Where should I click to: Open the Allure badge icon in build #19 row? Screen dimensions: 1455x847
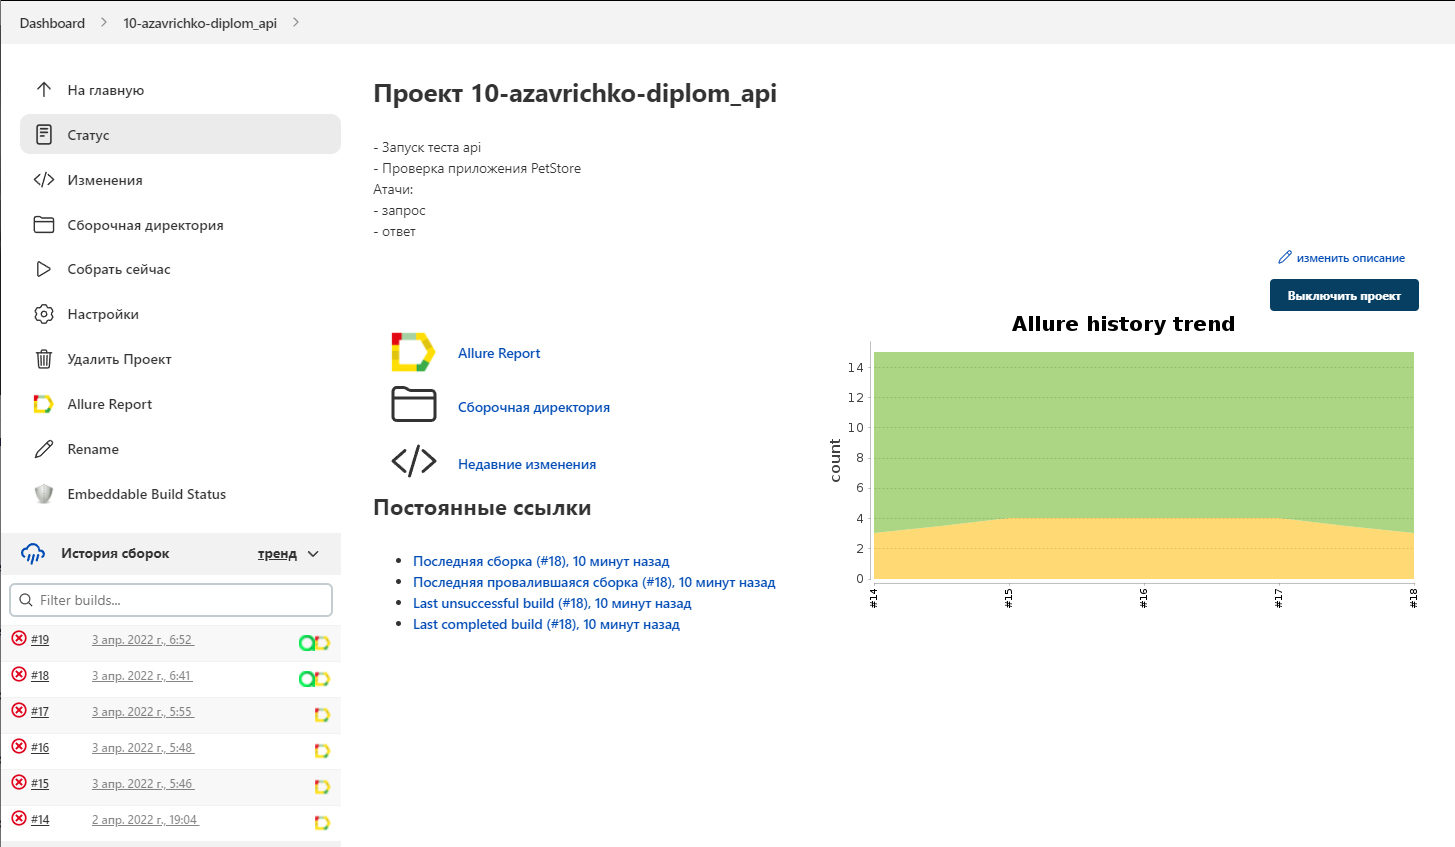[x=322, y=643]
